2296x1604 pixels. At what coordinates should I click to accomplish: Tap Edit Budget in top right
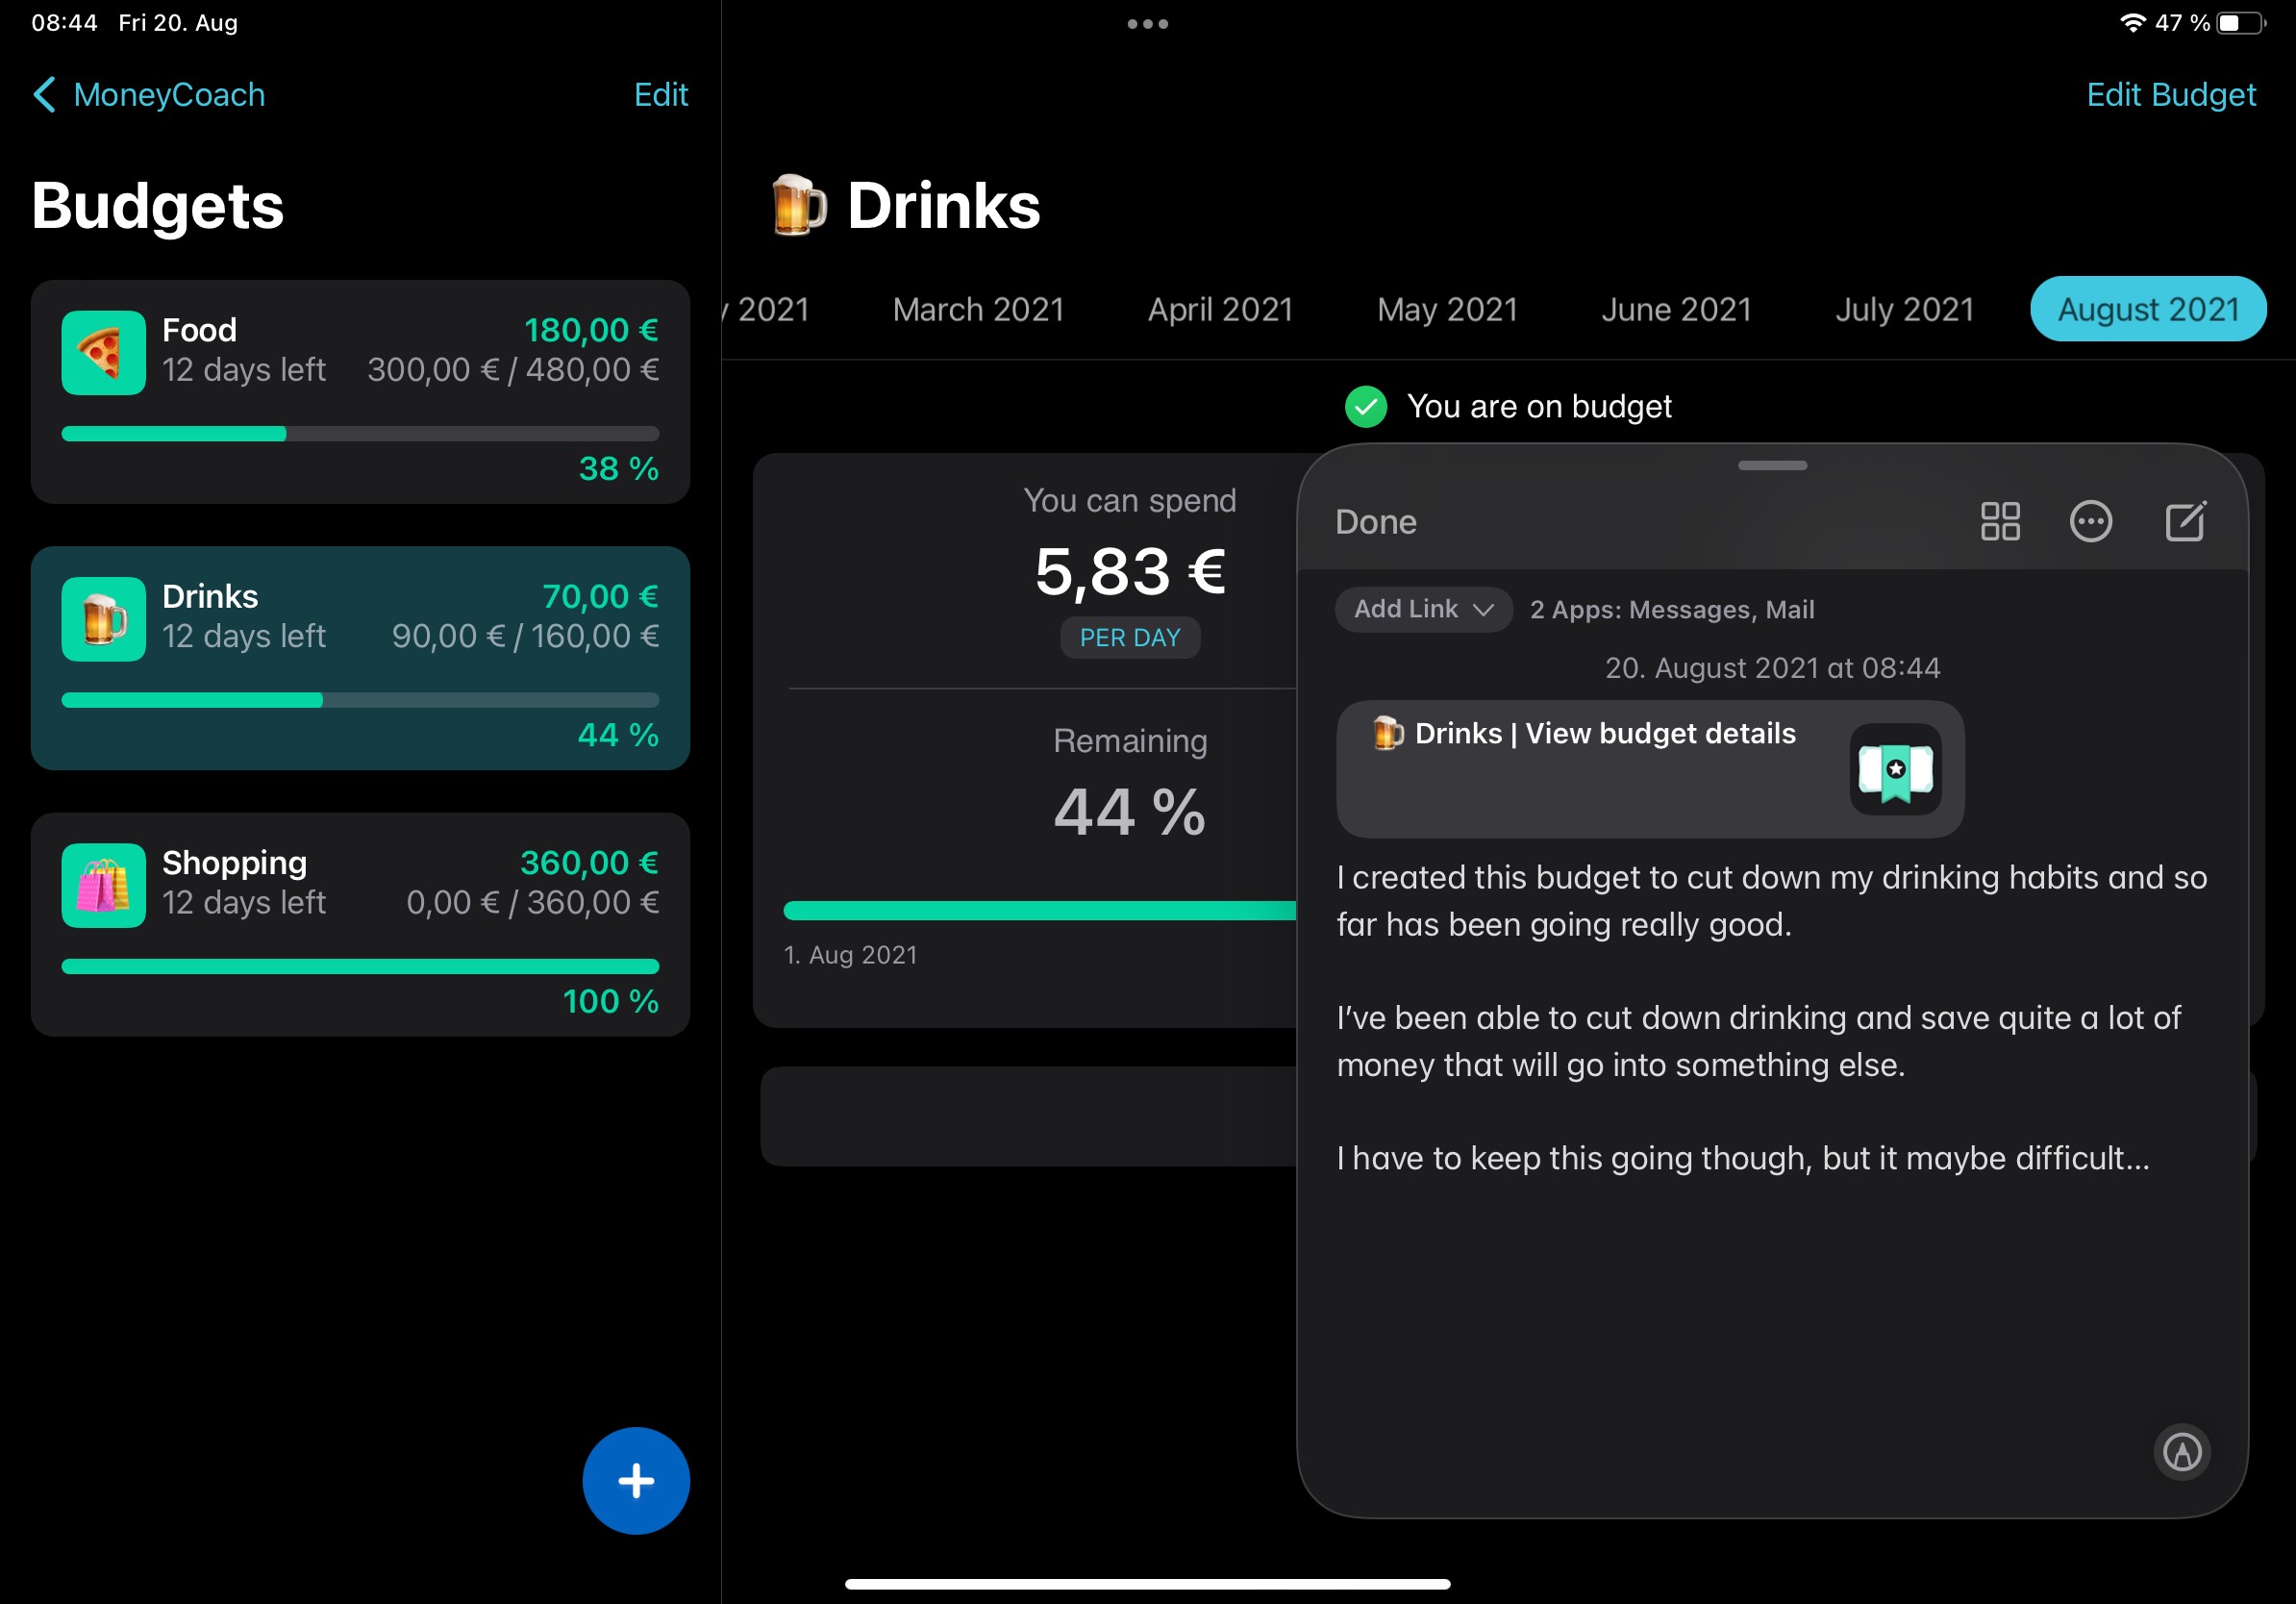[x=2170, y=95]
